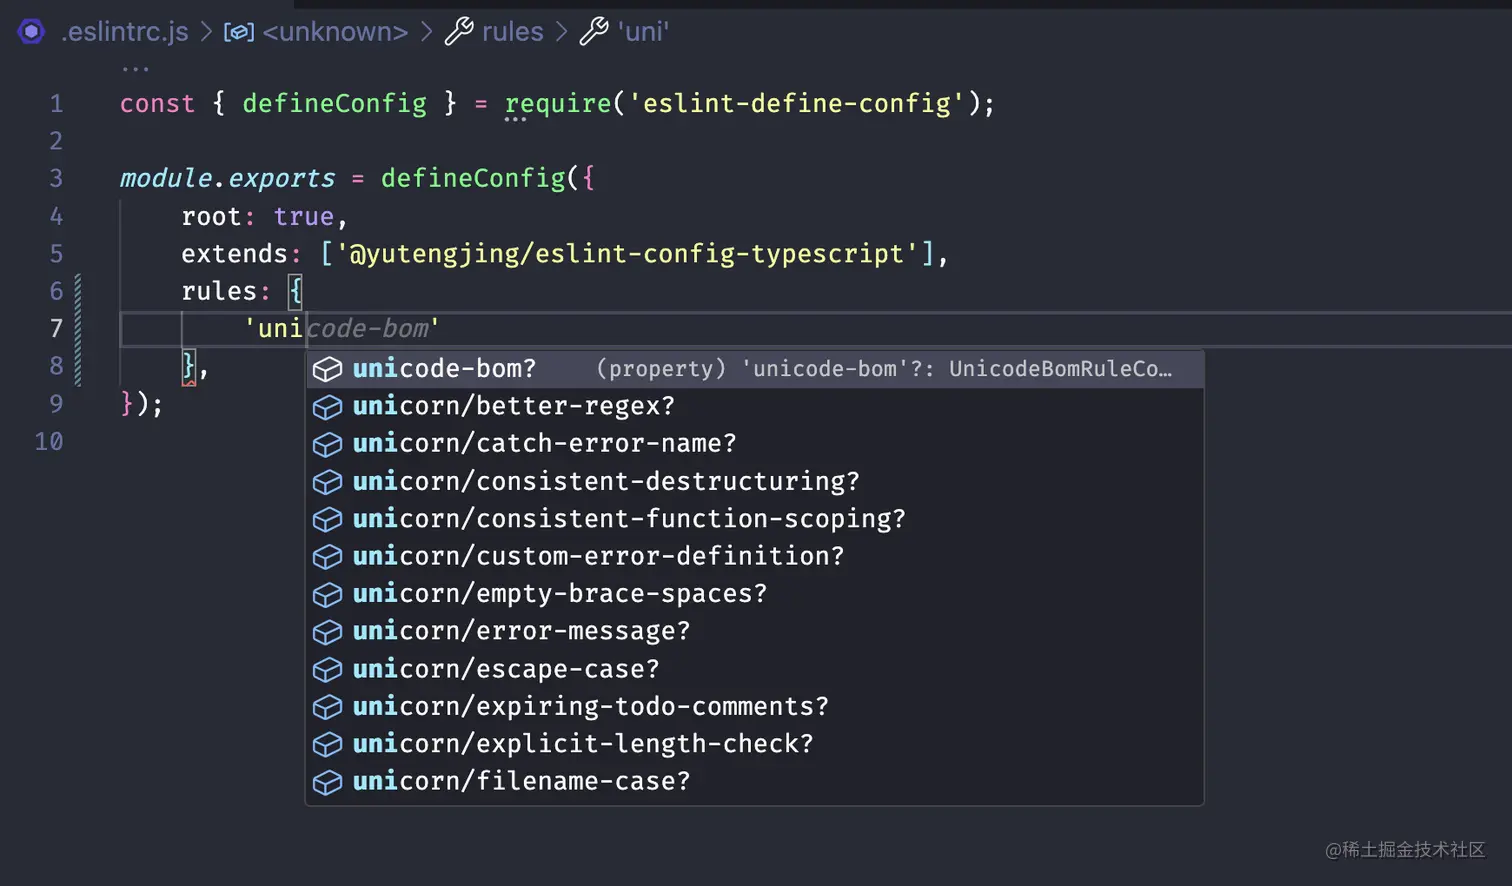Click the wrench icon before 'uni' breadcrumb
The image size is (1512, 886).
pos(594,31)
